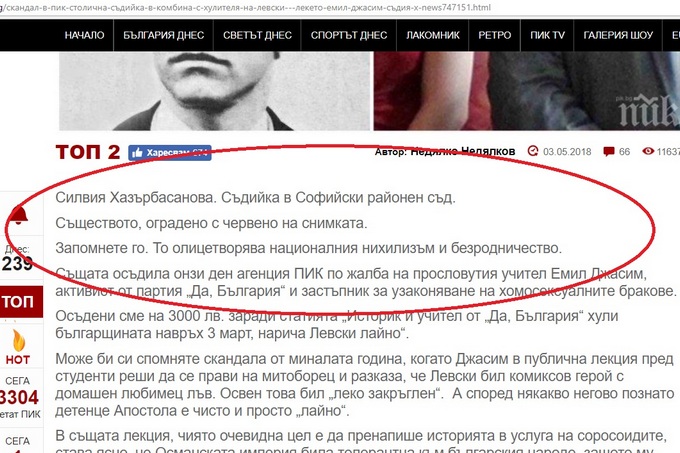Open ГАЛЕРИЯ ШОУ menu item
The width and height of the screenshot is (680, 453).
point(618,35)
